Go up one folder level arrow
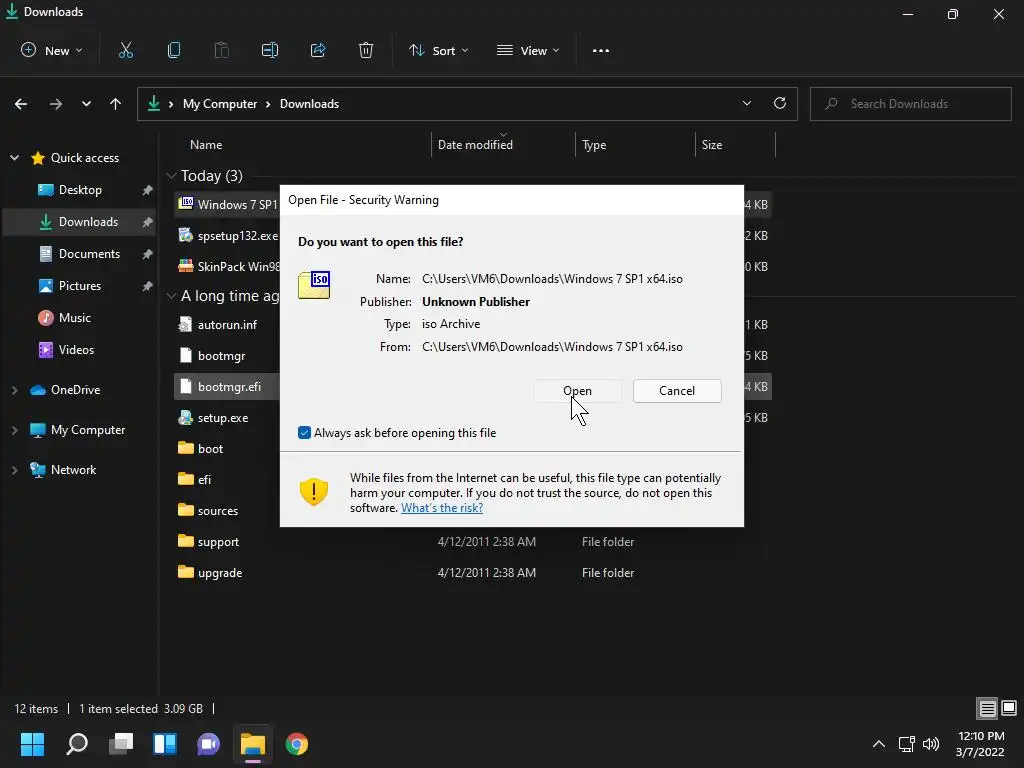Screen dimensions: 1024x768 [116, 104]
